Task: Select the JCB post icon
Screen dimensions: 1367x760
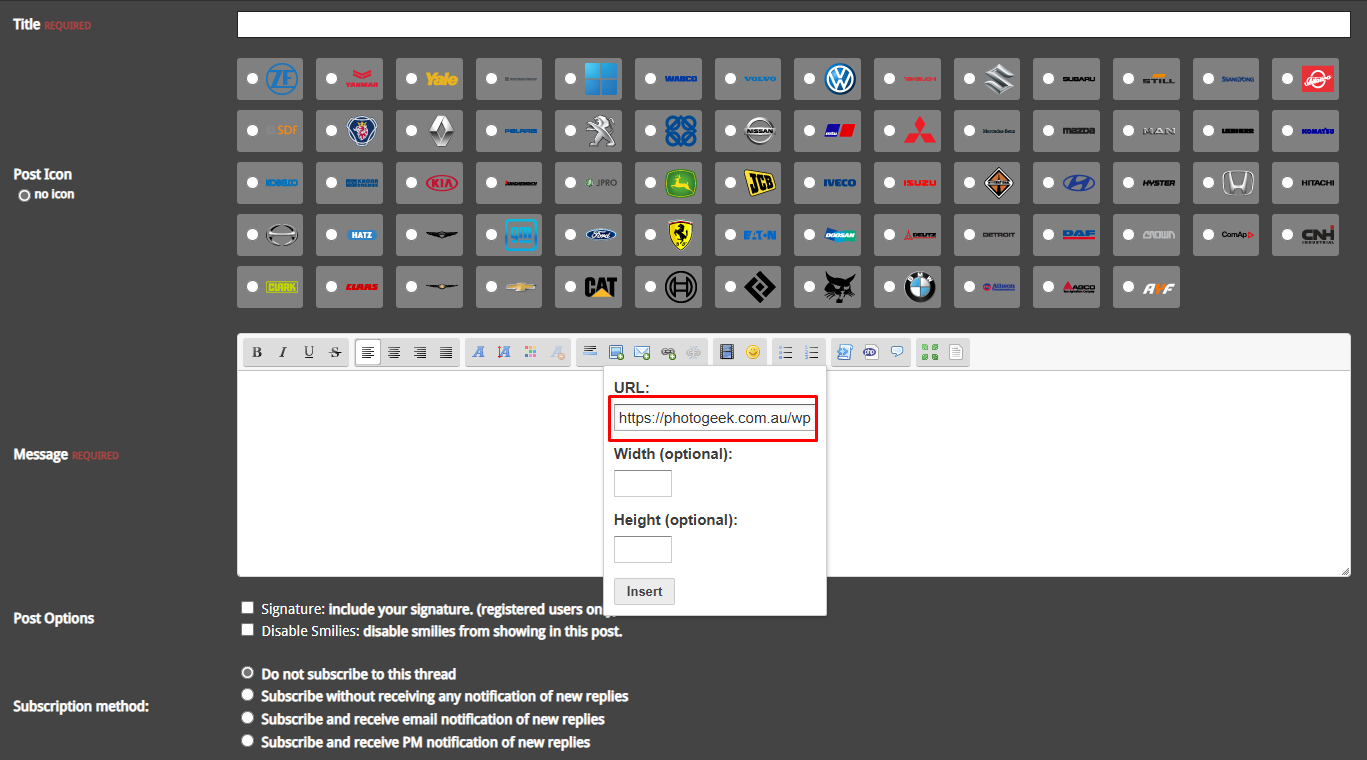Action: coord(730,183)
